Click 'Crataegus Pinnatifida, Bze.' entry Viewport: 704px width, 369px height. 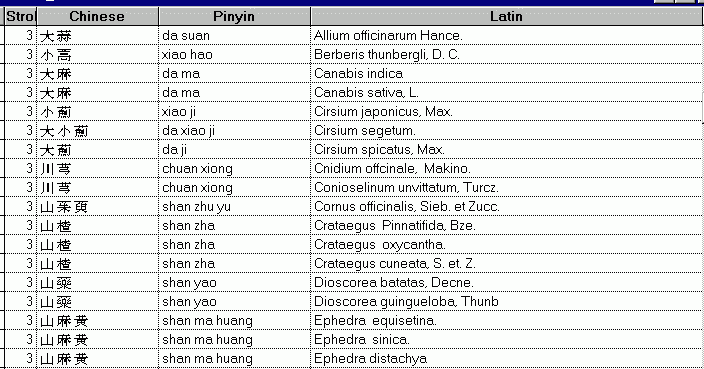point(506,225)
